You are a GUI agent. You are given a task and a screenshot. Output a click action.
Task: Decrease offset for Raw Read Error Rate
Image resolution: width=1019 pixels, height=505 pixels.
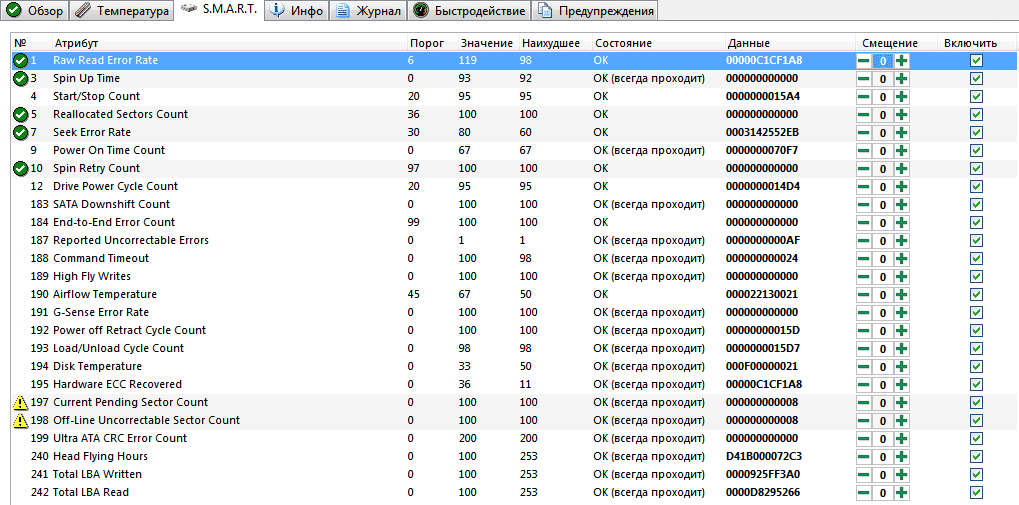863,61
